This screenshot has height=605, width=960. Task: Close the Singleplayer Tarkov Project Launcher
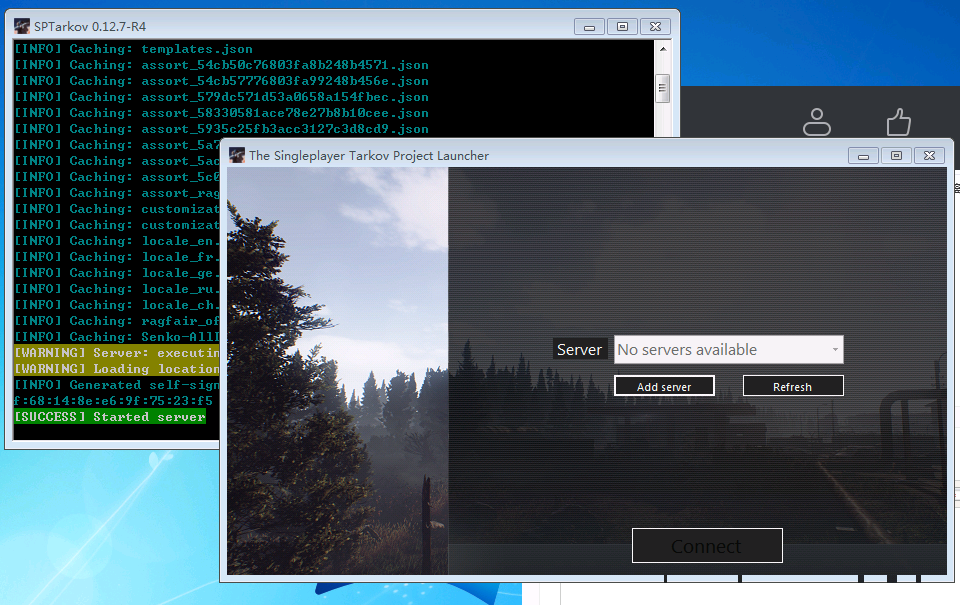(x=929, y=156)
